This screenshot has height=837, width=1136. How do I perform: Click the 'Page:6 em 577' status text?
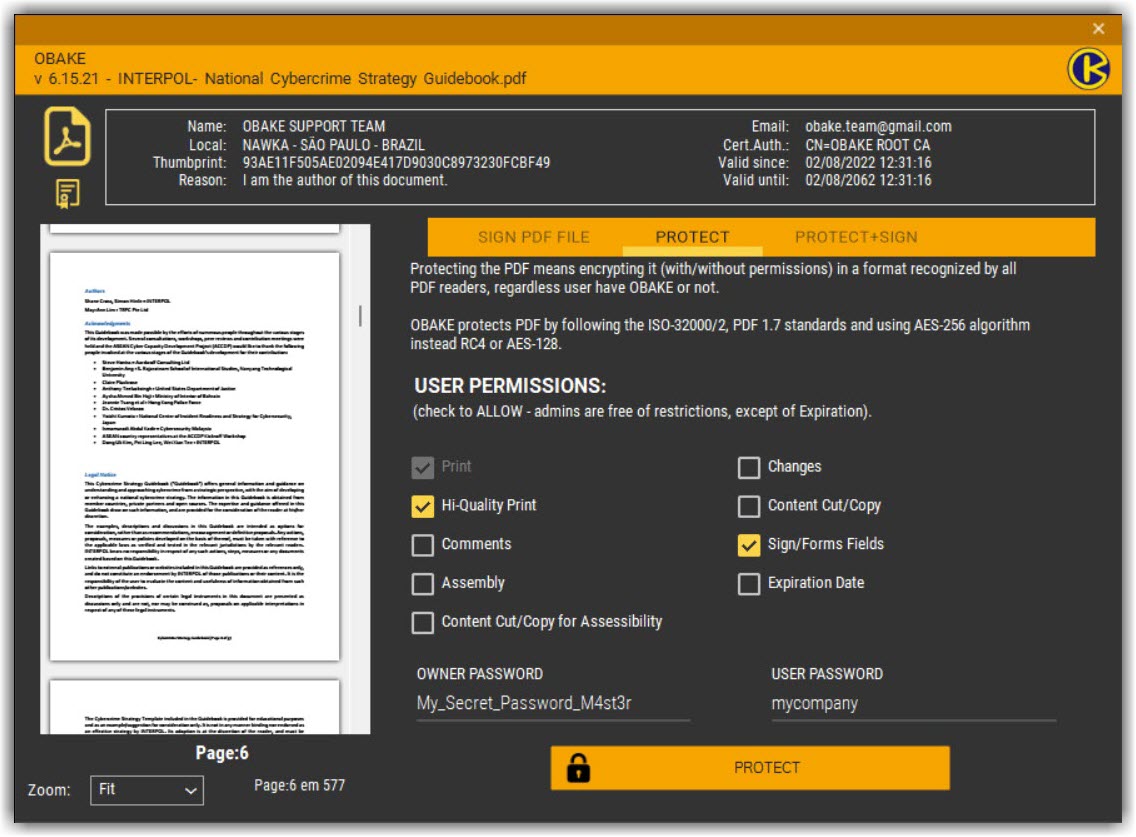tap(299, 786)
